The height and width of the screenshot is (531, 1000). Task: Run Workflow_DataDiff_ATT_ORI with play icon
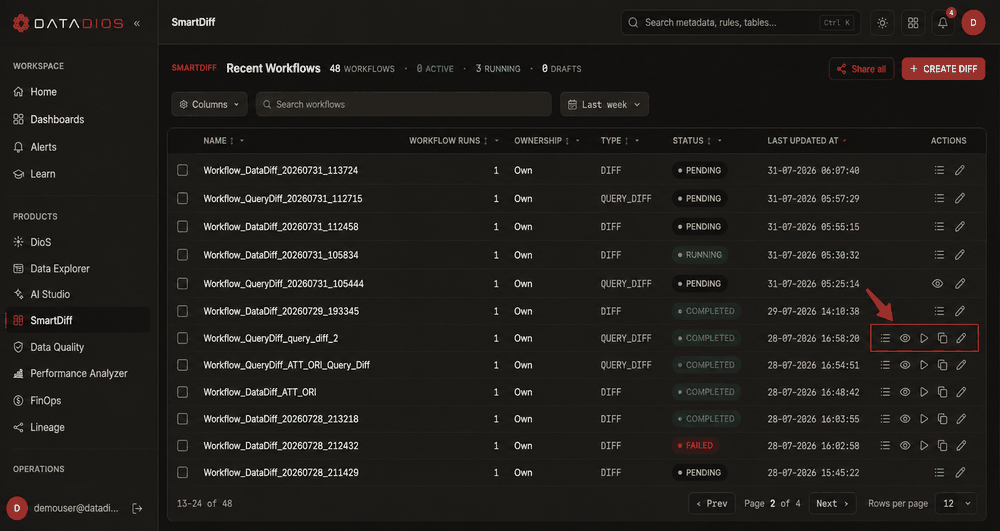tap(923, 391)
